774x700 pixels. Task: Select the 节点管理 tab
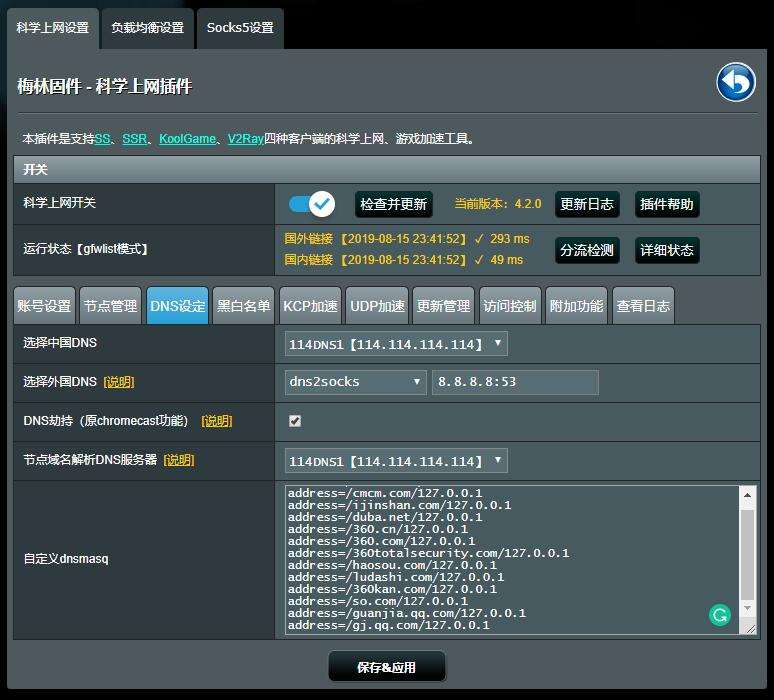pos(110,306)
